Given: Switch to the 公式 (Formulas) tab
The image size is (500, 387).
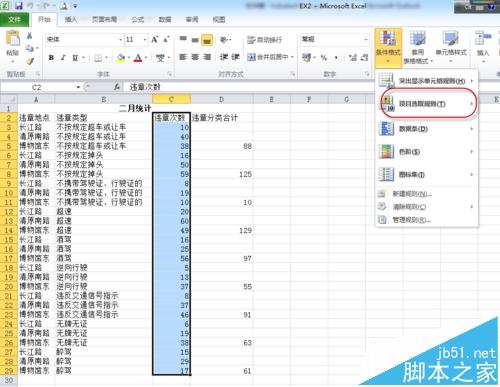Looking at the screenshot, I should point(138,20).
